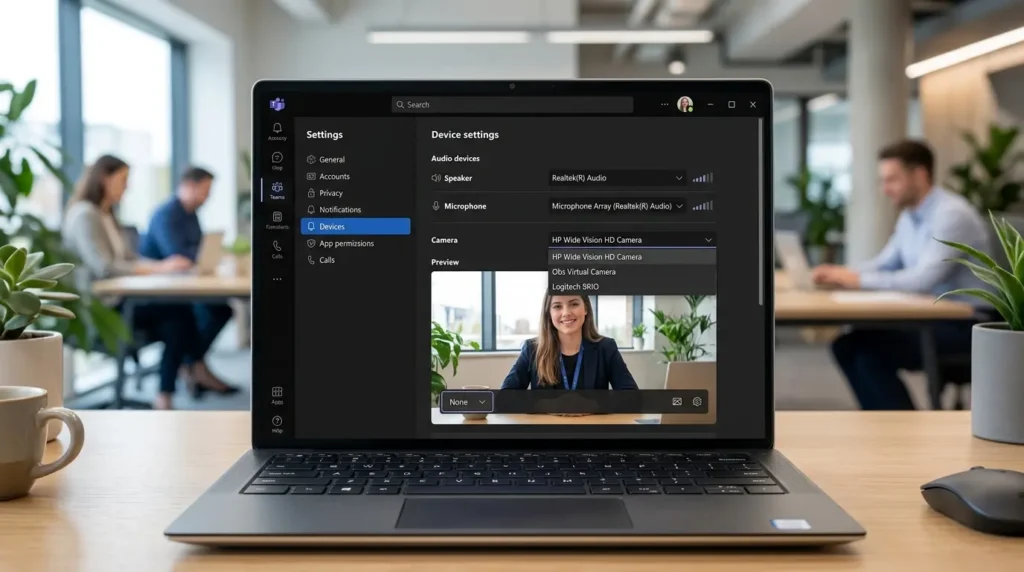The height and width of the screenshot is (572, 1024).
Task: Close the Teams window
Action: coord(752,104)
